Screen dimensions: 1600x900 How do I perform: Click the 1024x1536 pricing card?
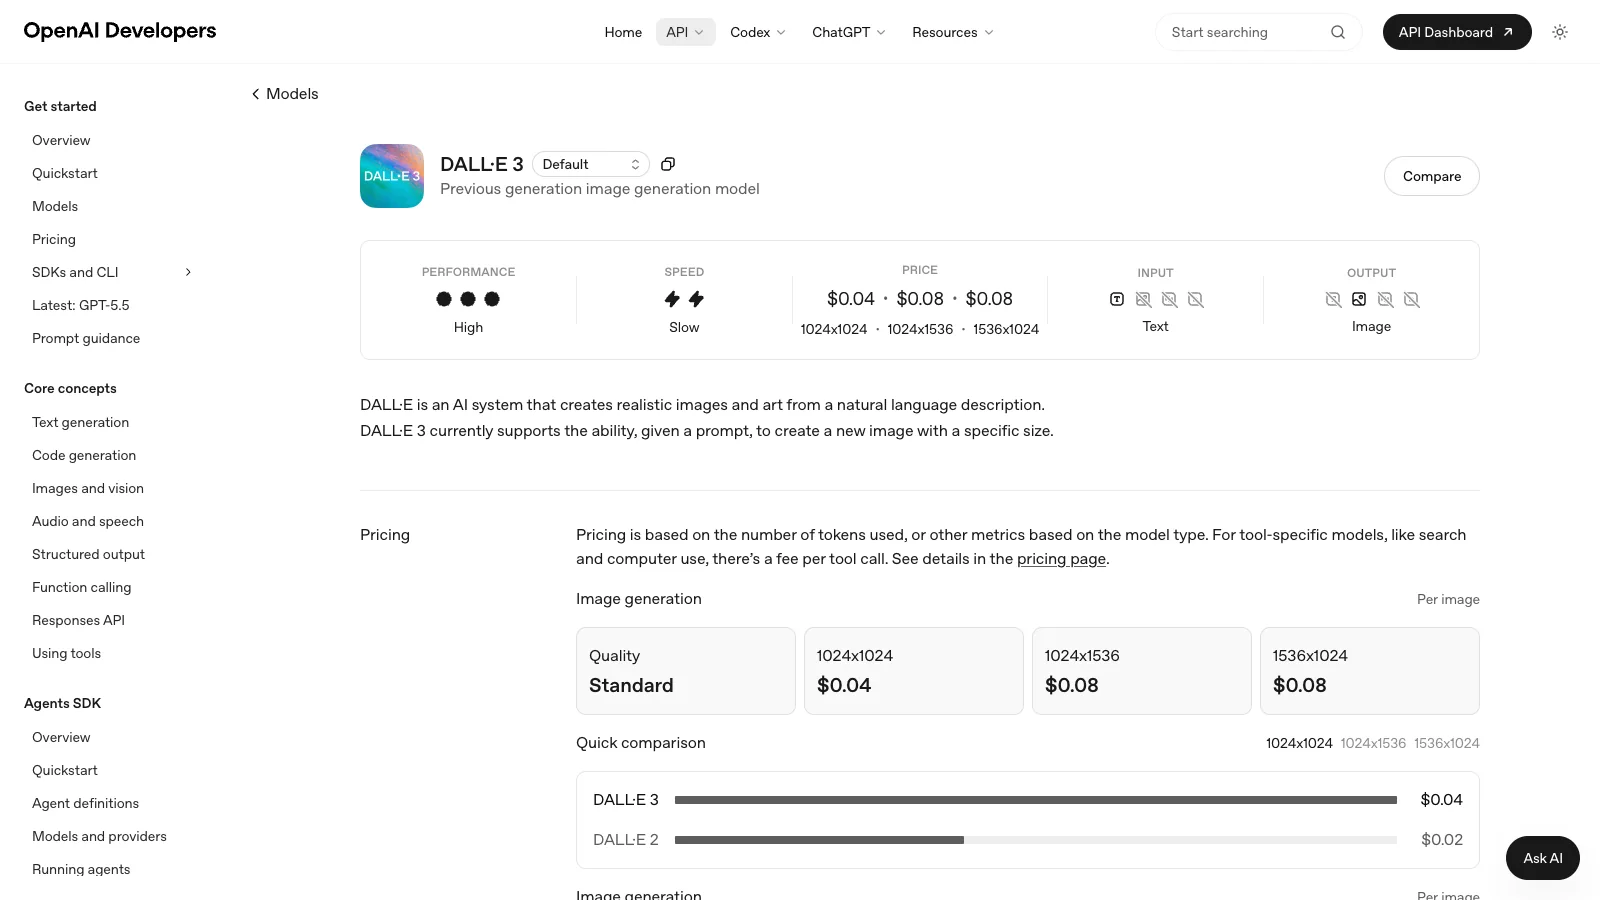1142,671
